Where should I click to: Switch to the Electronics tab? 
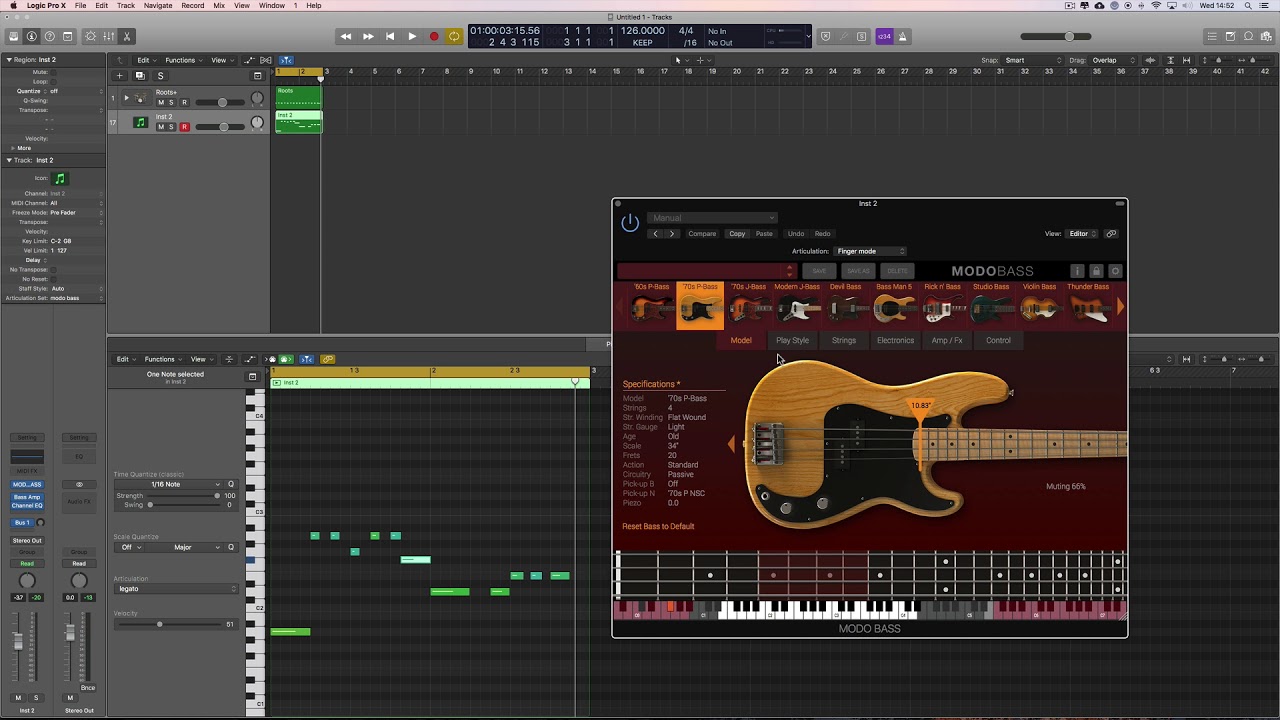tap(895, 340)
